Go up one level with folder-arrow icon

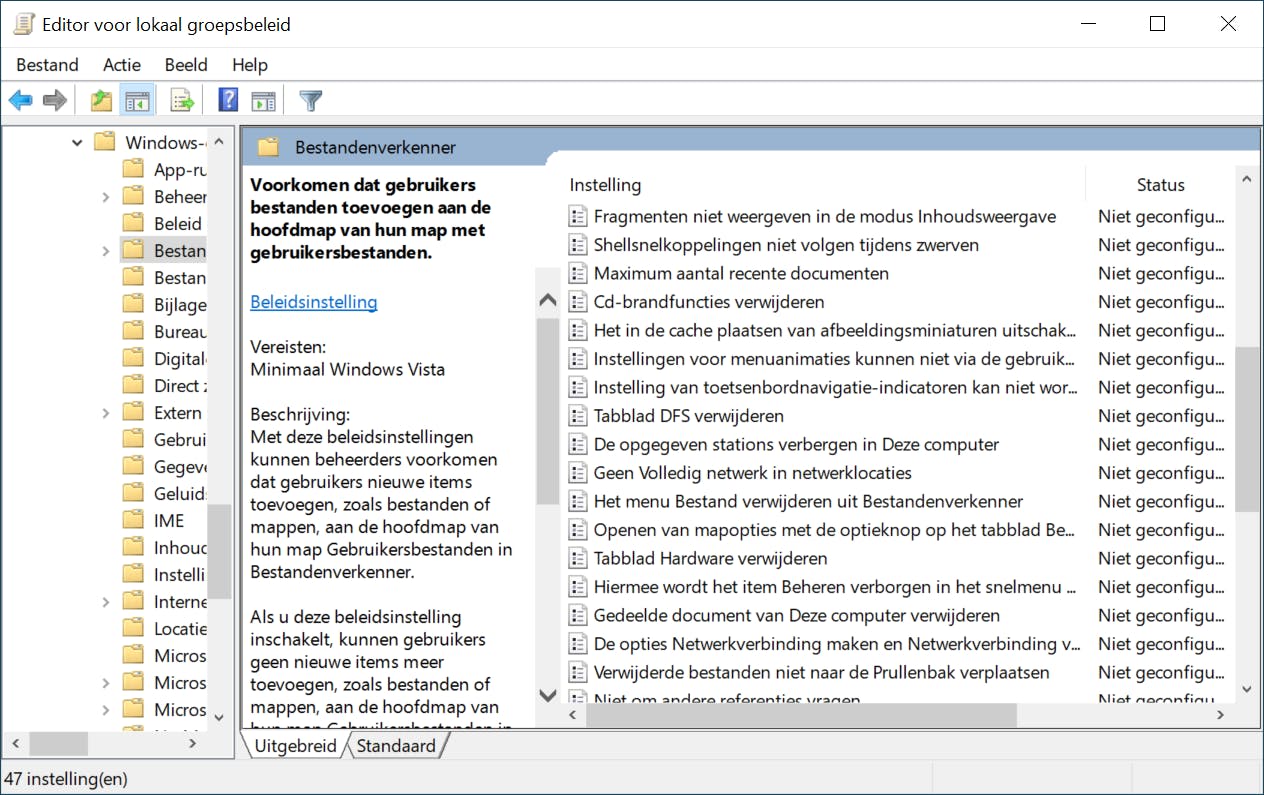(x=101, y=100)
